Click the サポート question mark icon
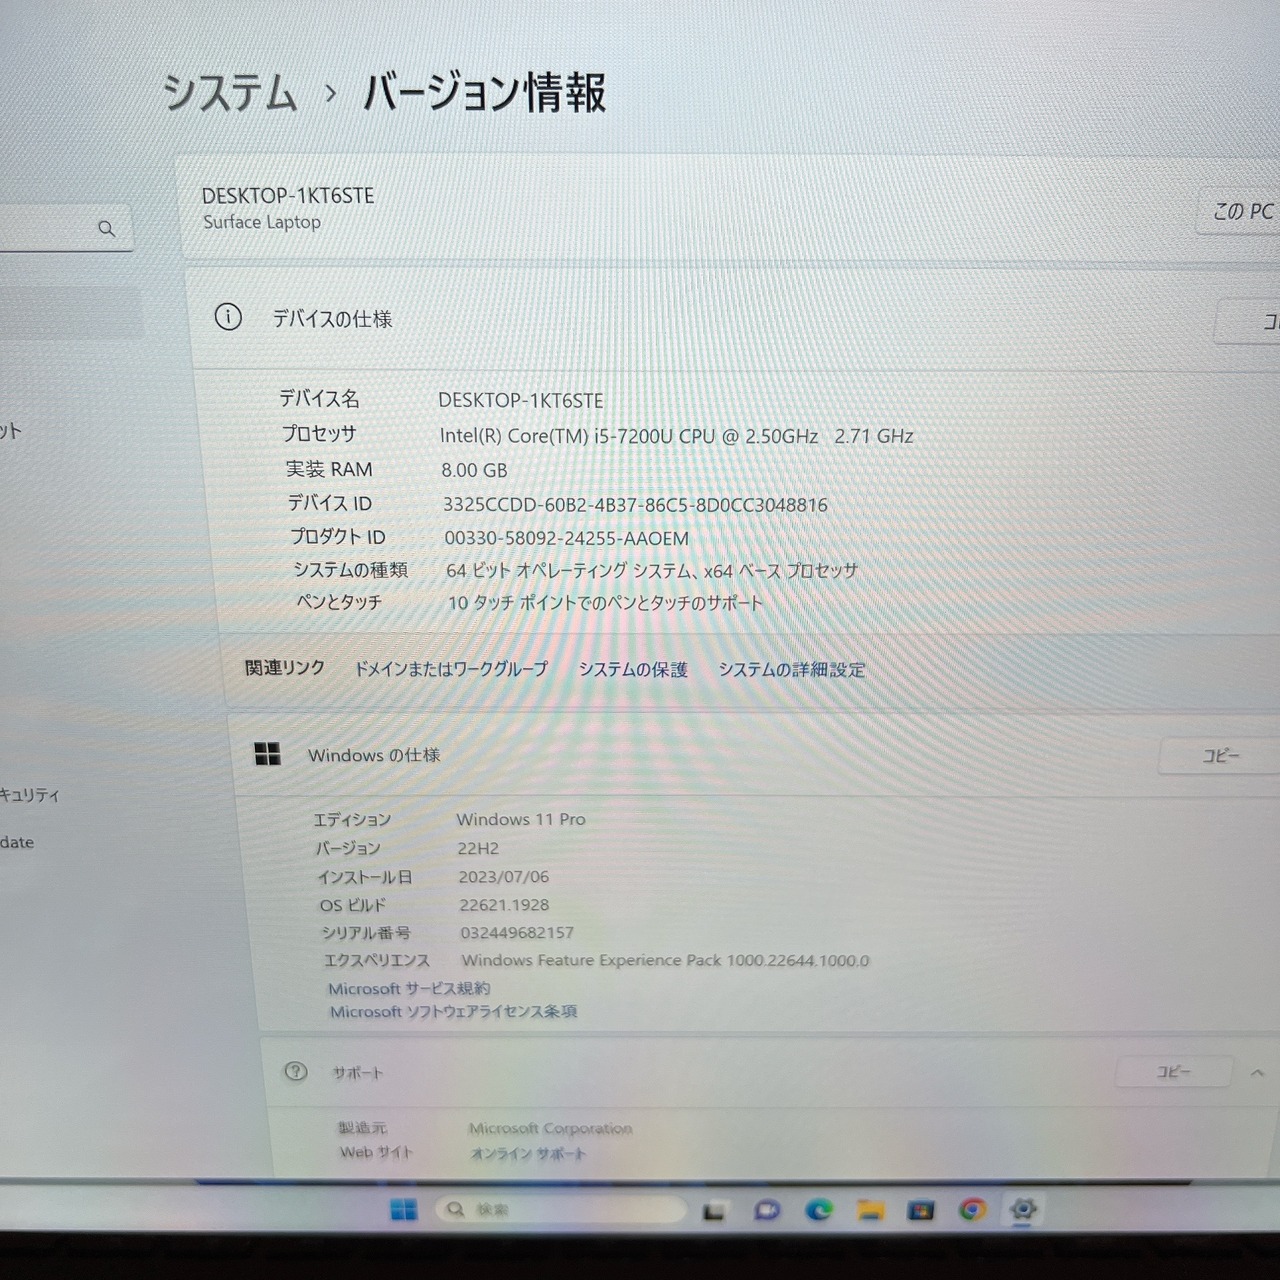Image resolution: width=1280 pixels, height=1280 pixels. 296,1071
